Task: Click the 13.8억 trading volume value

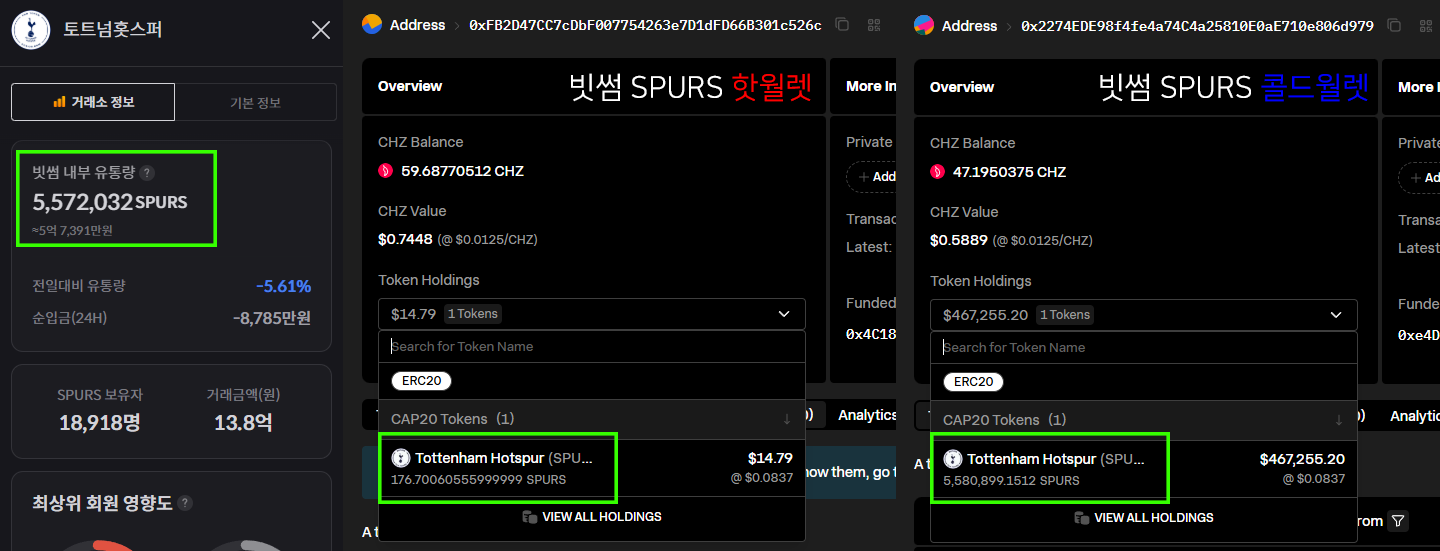Action: coord(243,423)
